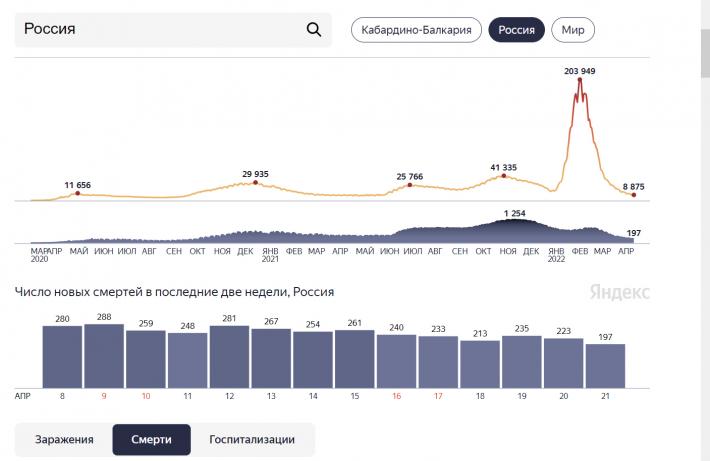Select the Мир region chip

coord(573,30)
